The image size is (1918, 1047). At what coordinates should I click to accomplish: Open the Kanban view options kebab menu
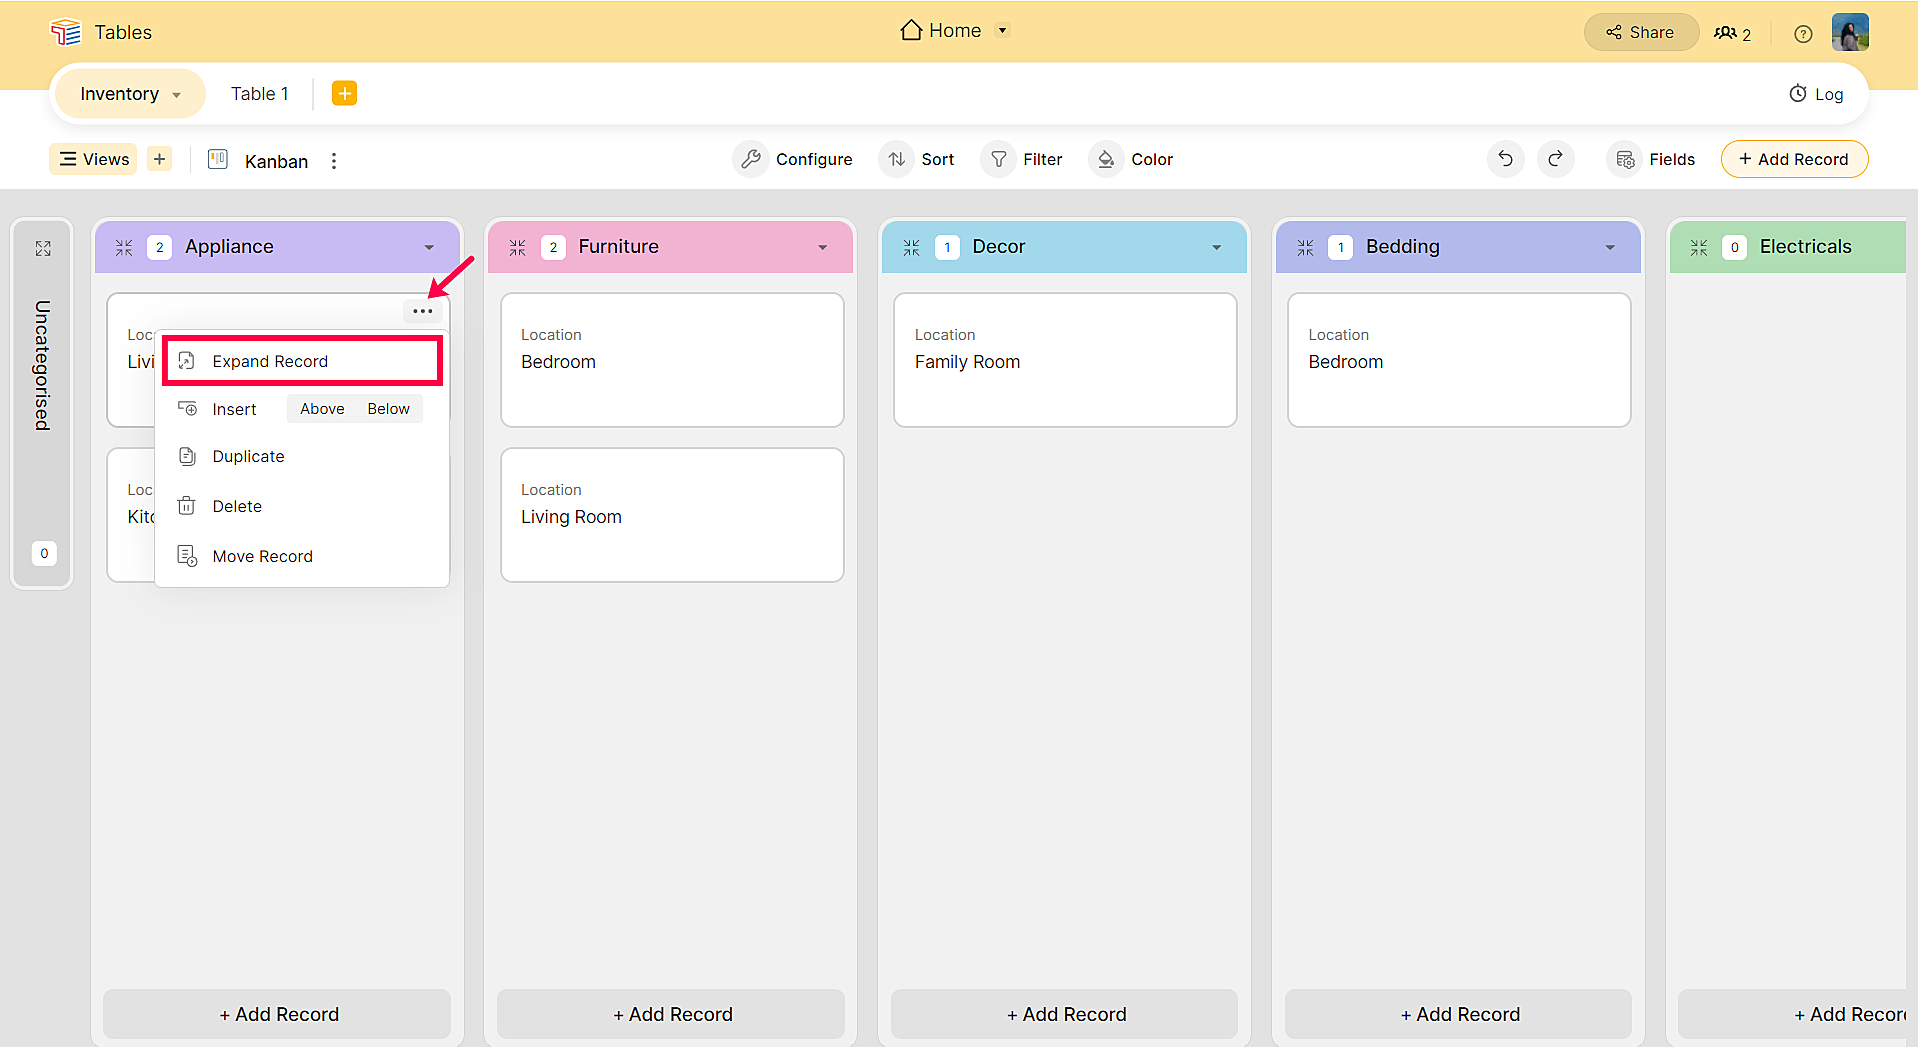click(334, 161)
